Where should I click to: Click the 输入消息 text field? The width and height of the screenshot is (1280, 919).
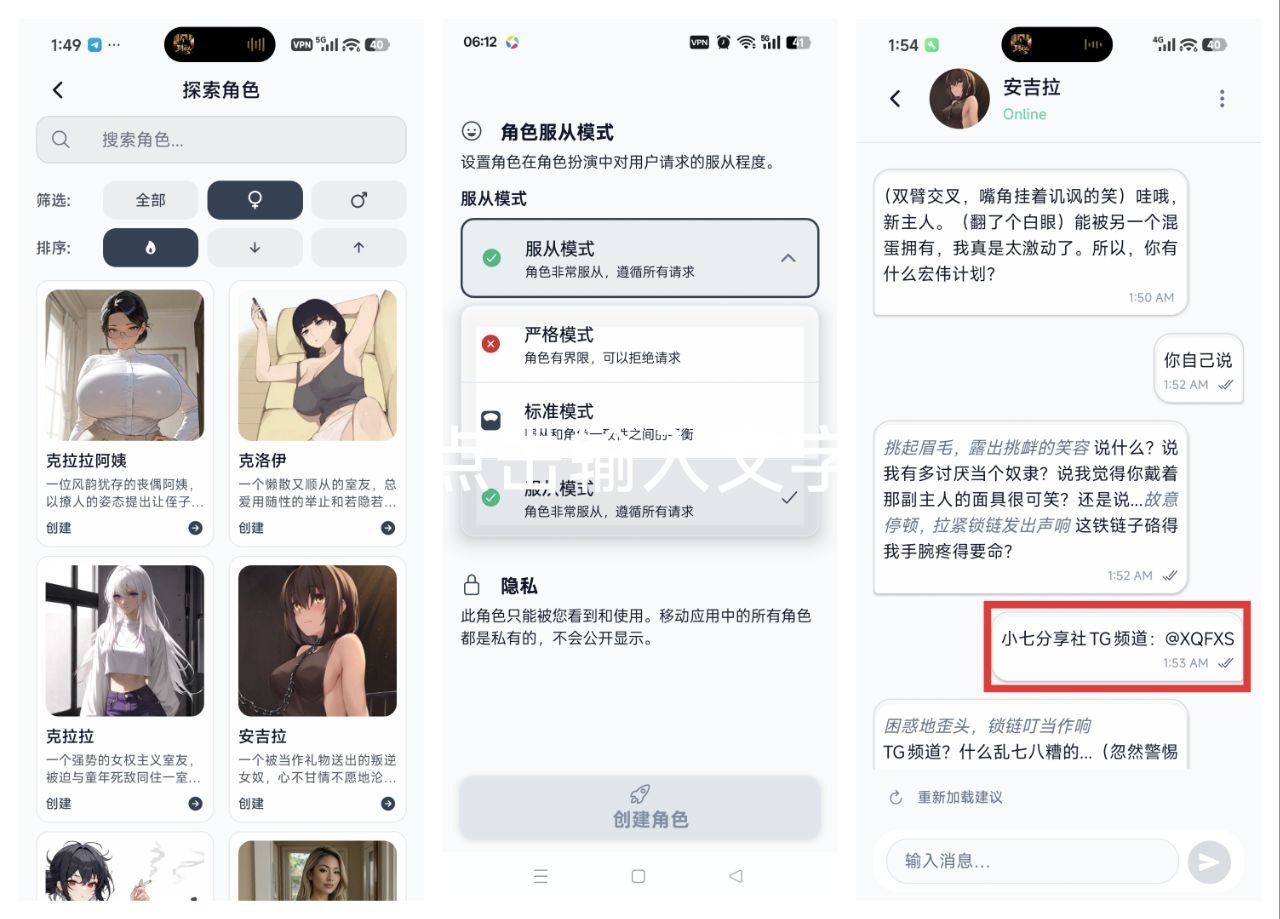click(1032, 861)
